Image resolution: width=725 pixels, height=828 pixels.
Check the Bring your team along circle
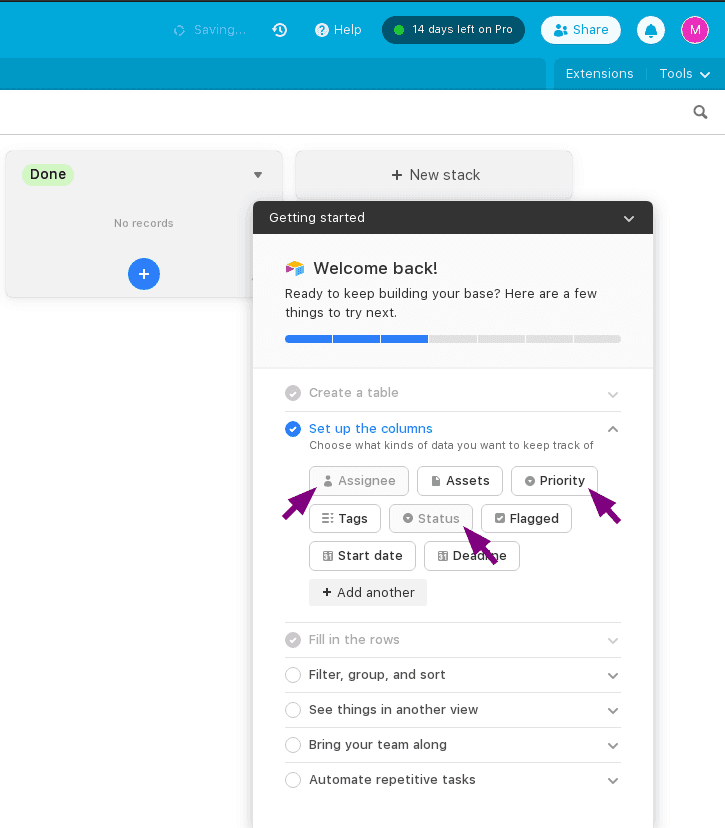(x=293, y=745)
